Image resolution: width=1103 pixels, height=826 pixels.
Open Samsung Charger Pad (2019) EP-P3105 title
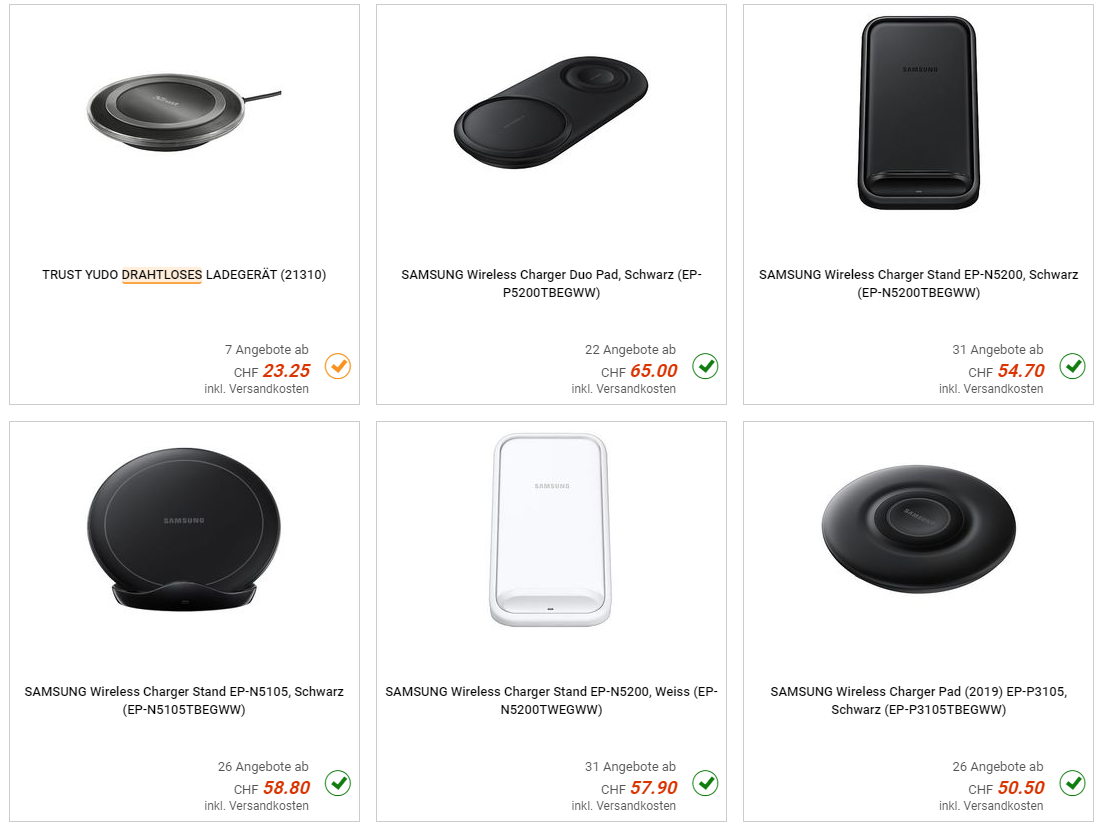coord(918,700)
